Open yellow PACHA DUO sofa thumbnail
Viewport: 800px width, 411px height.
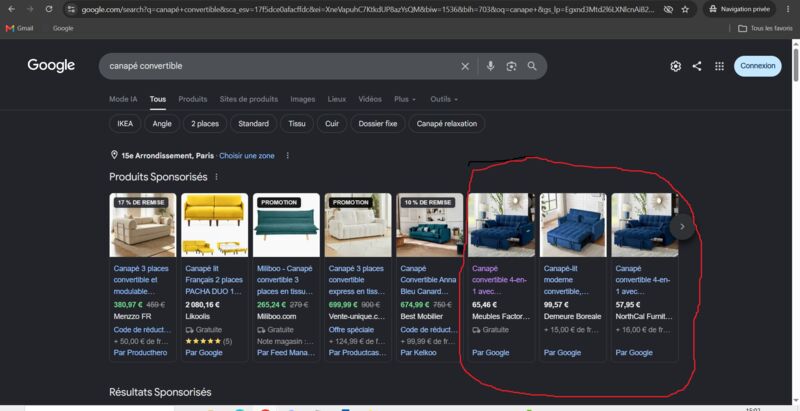tap(215, 225)
